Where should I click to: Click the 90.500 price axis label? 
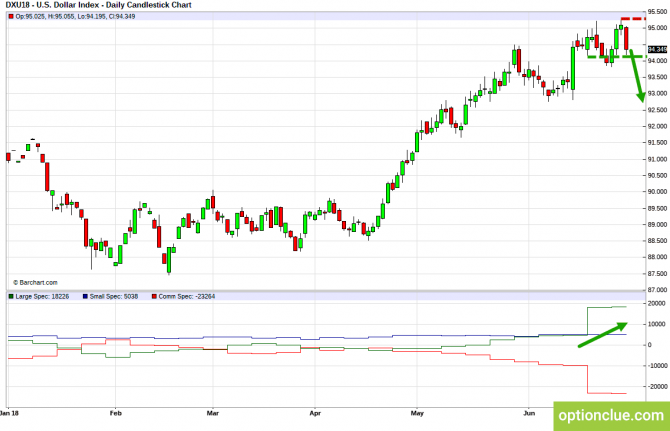657,176
